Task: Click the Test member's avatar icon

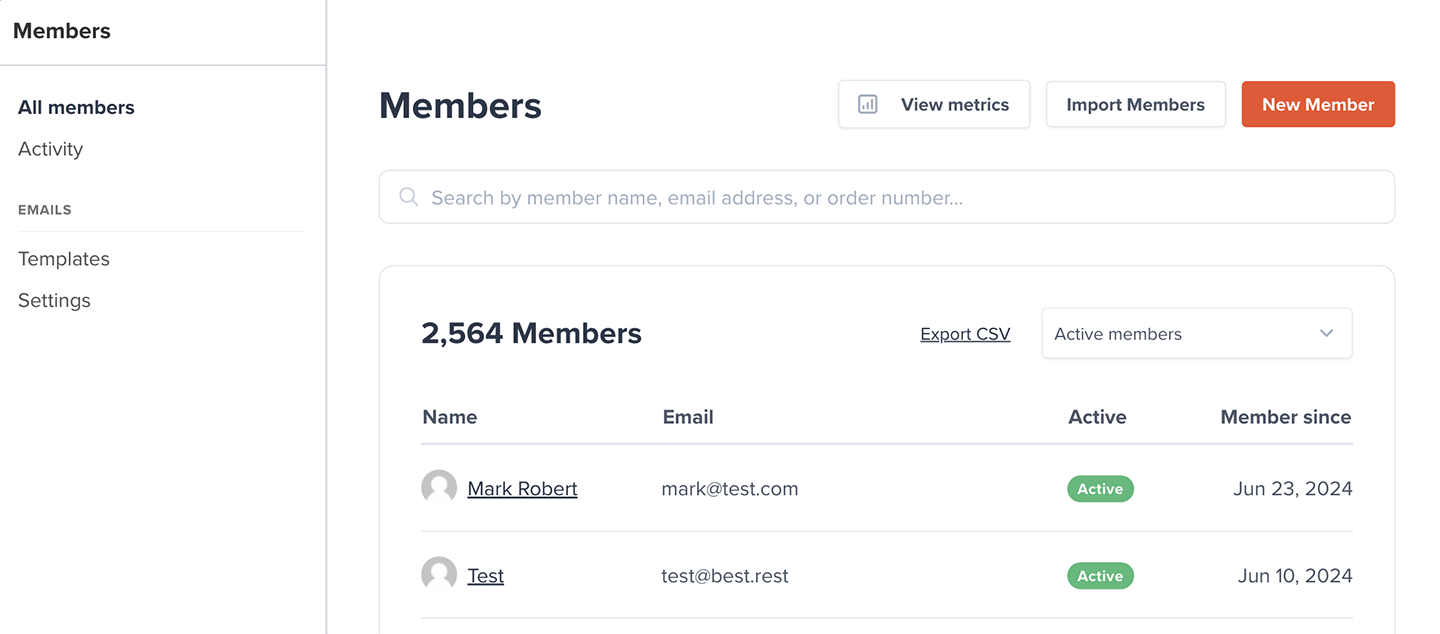Action: pyautogui.click(x=439, y=575)
